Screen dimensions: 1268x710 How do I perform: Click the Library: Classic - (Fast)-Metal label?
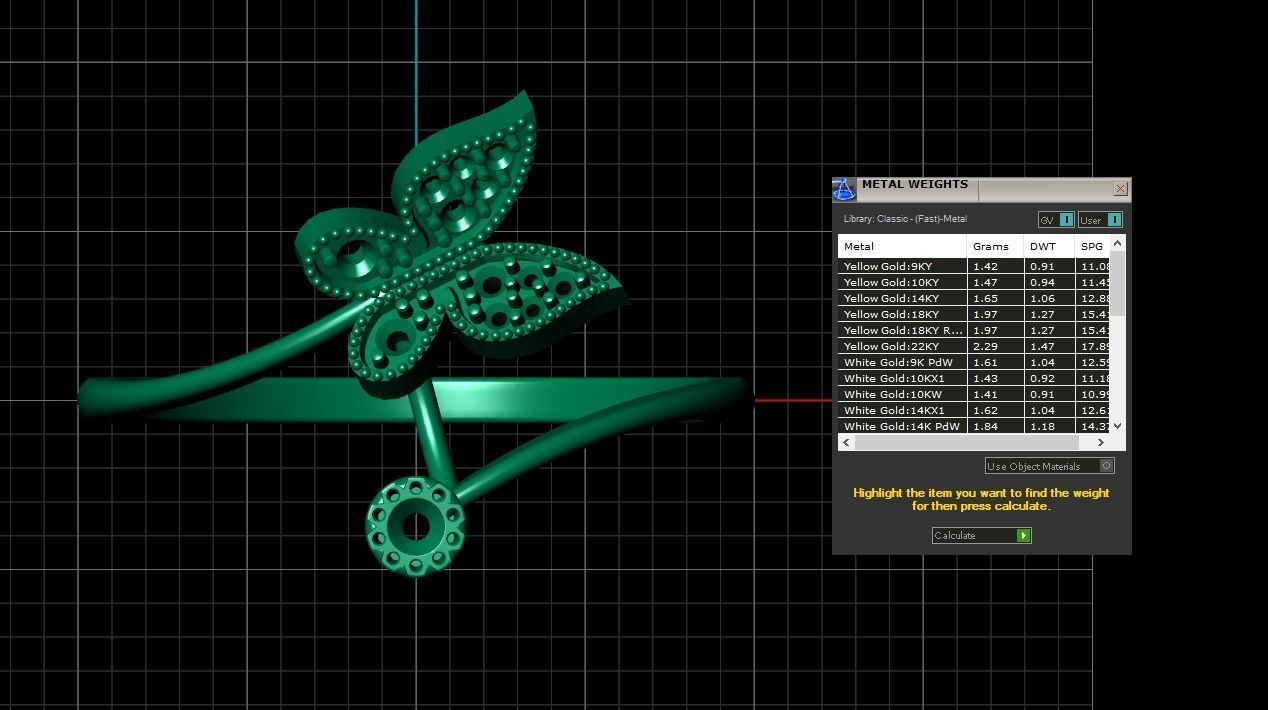tap(905, 219)
